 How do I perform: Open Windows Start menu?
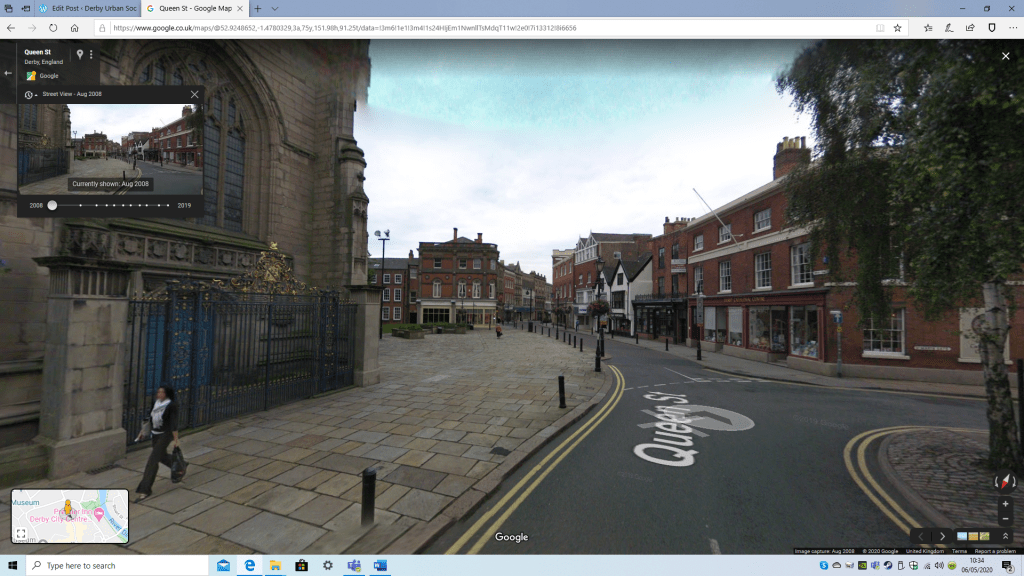12,566
